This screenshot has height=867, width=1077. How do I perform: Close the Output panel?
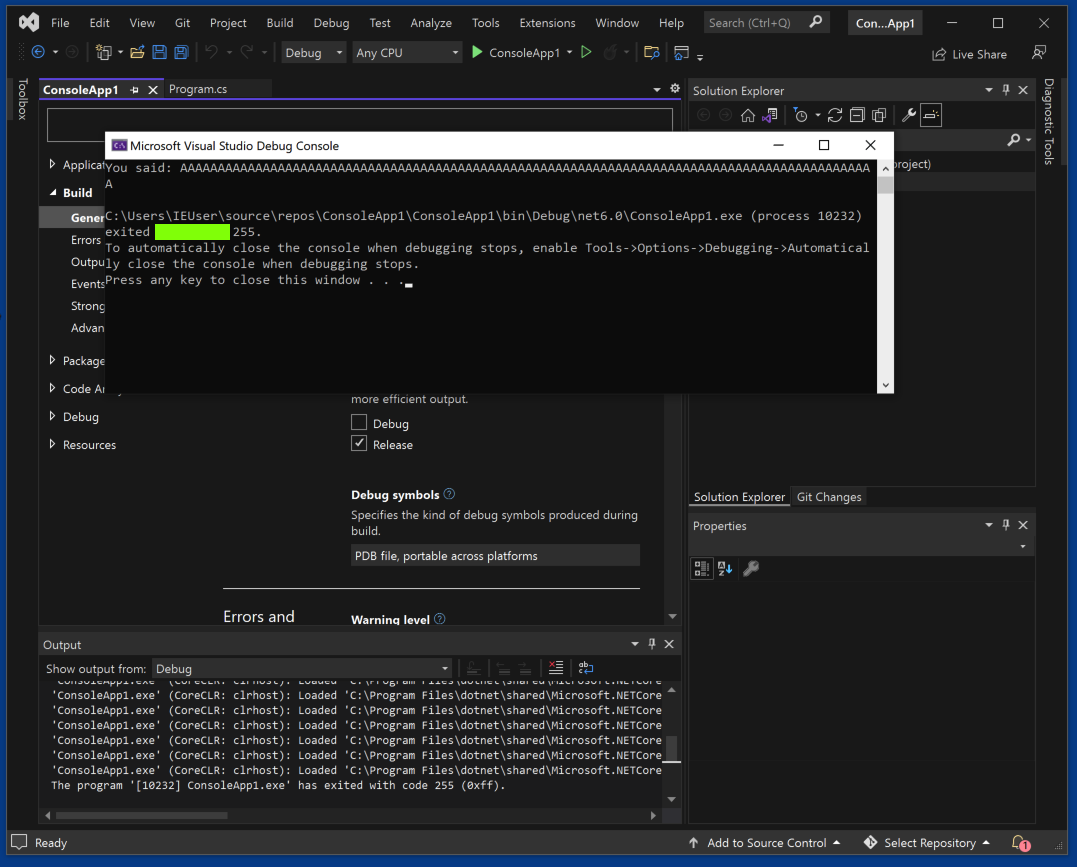click(669, 644)
